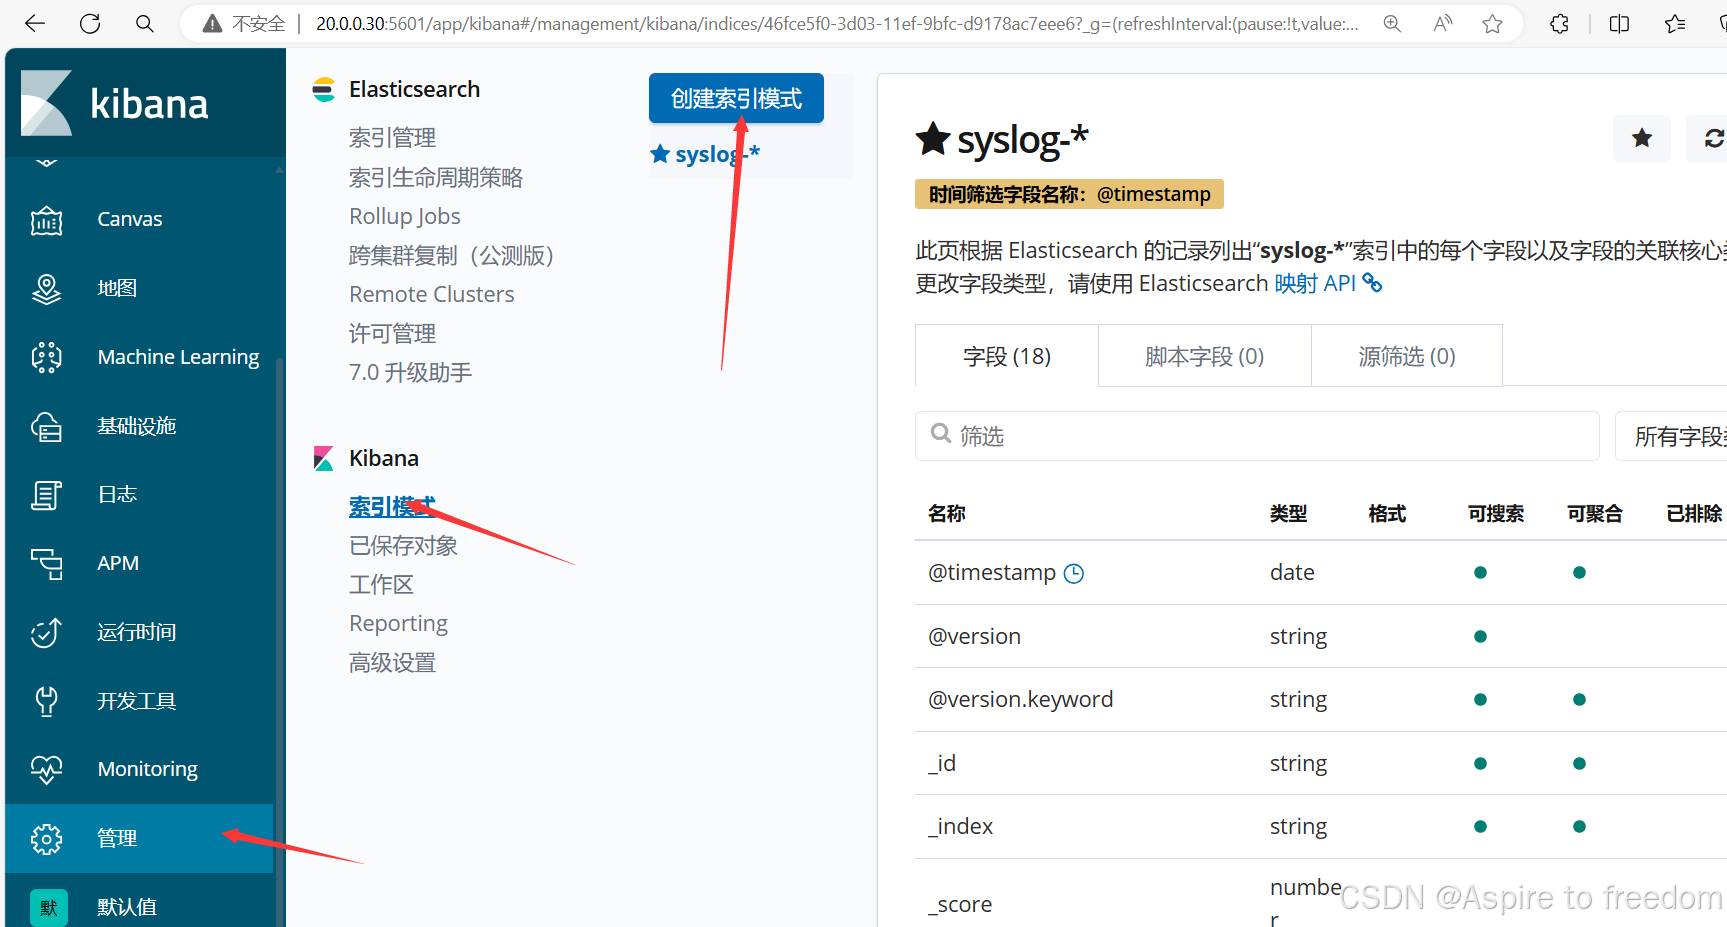Switch to 源筛选 (0) tab
The height and width of the screenshot is (927, 1727).
(1407, 356)
